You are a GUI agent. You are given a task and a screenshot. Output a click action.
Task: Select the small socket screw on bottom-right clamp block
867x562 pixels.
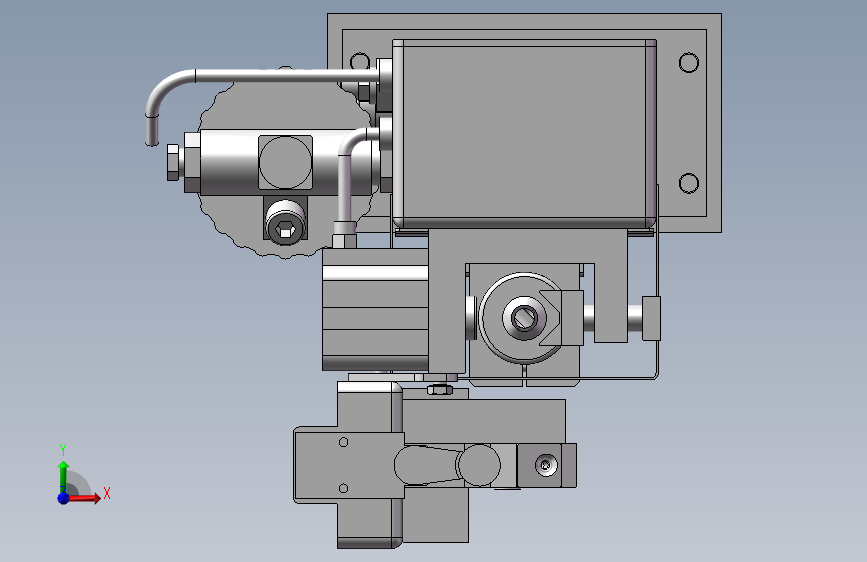546,465
